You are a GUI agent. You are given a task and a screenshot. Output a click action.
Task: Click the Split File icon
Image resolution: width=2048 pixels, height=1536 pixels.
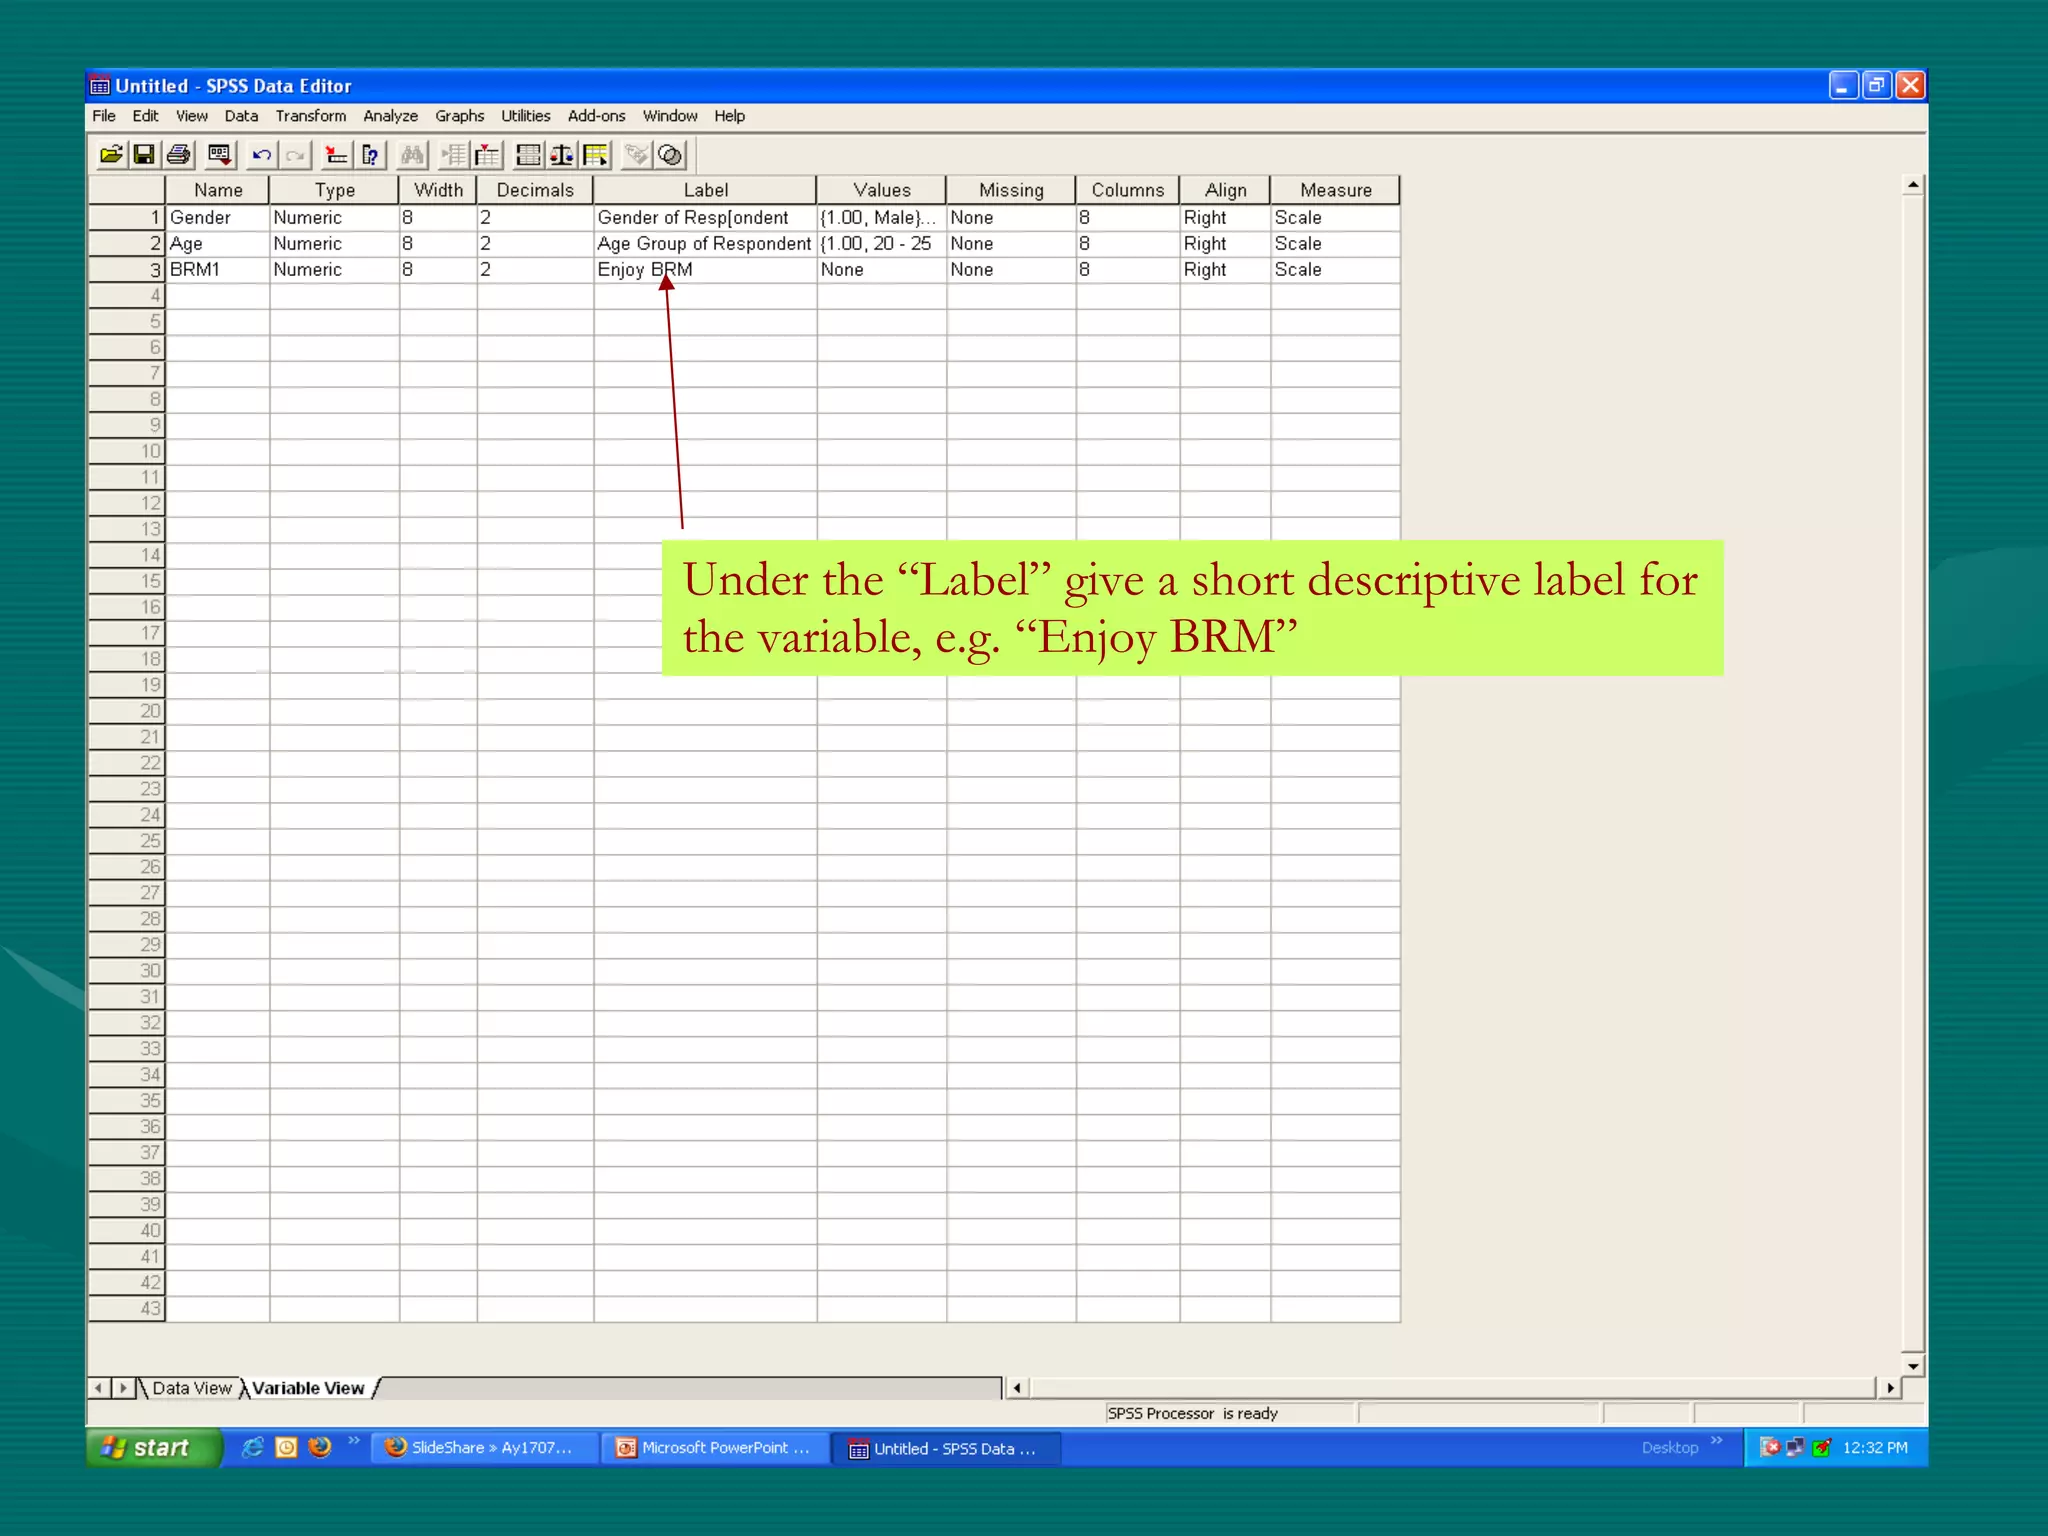click(x=528, y=155)
